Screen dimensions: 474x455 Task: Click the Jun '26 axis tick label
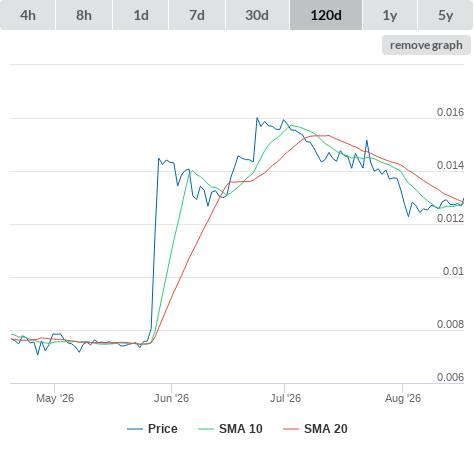click(x=171, y=398)
